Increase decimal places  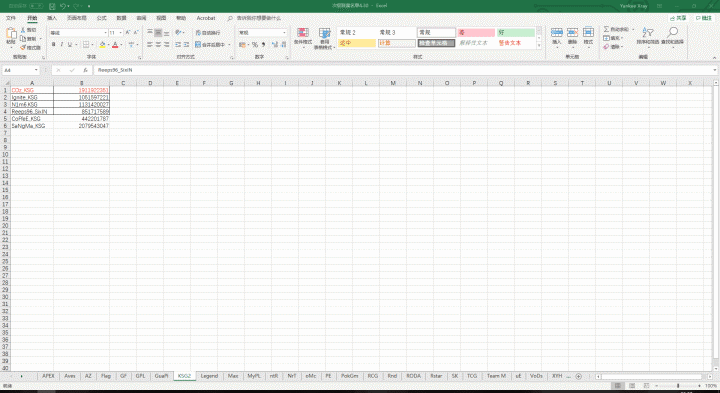(x=275, y=45)
